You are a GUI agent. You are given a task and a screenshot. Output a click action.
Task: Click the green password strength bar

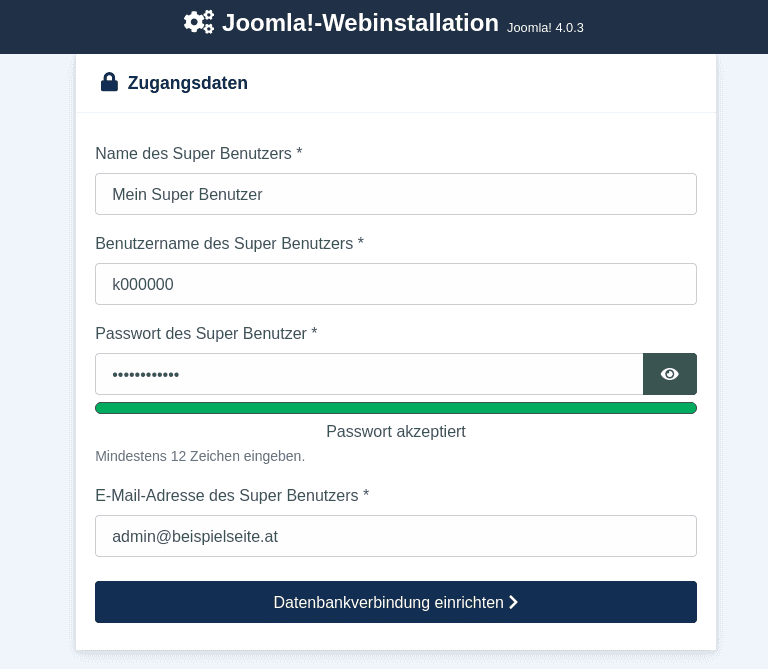pyautogui.click(x=395, y=408)
